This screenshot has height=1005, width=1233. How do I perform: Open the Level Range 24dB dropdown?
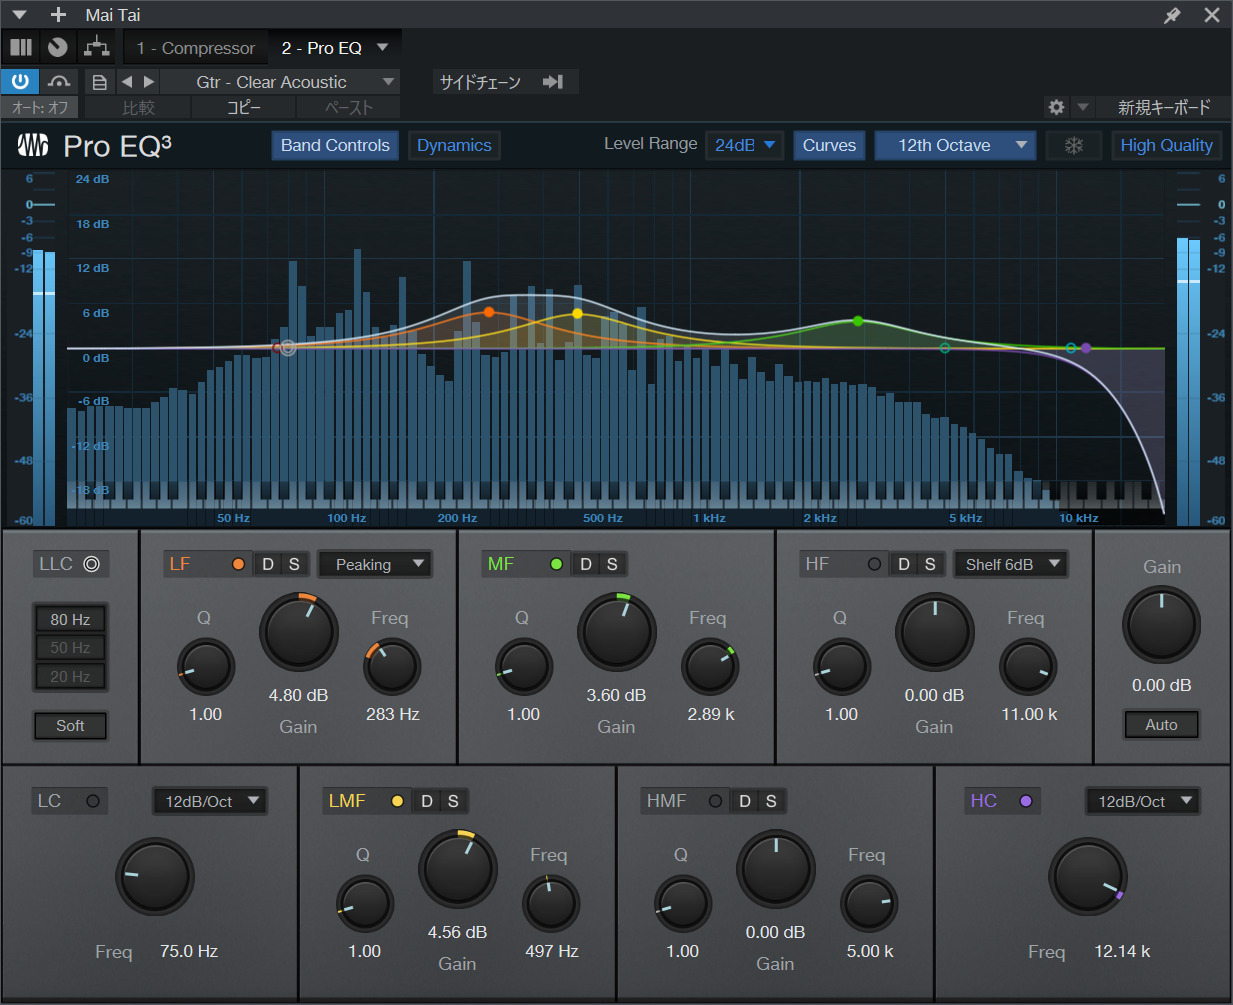[745, 145]
